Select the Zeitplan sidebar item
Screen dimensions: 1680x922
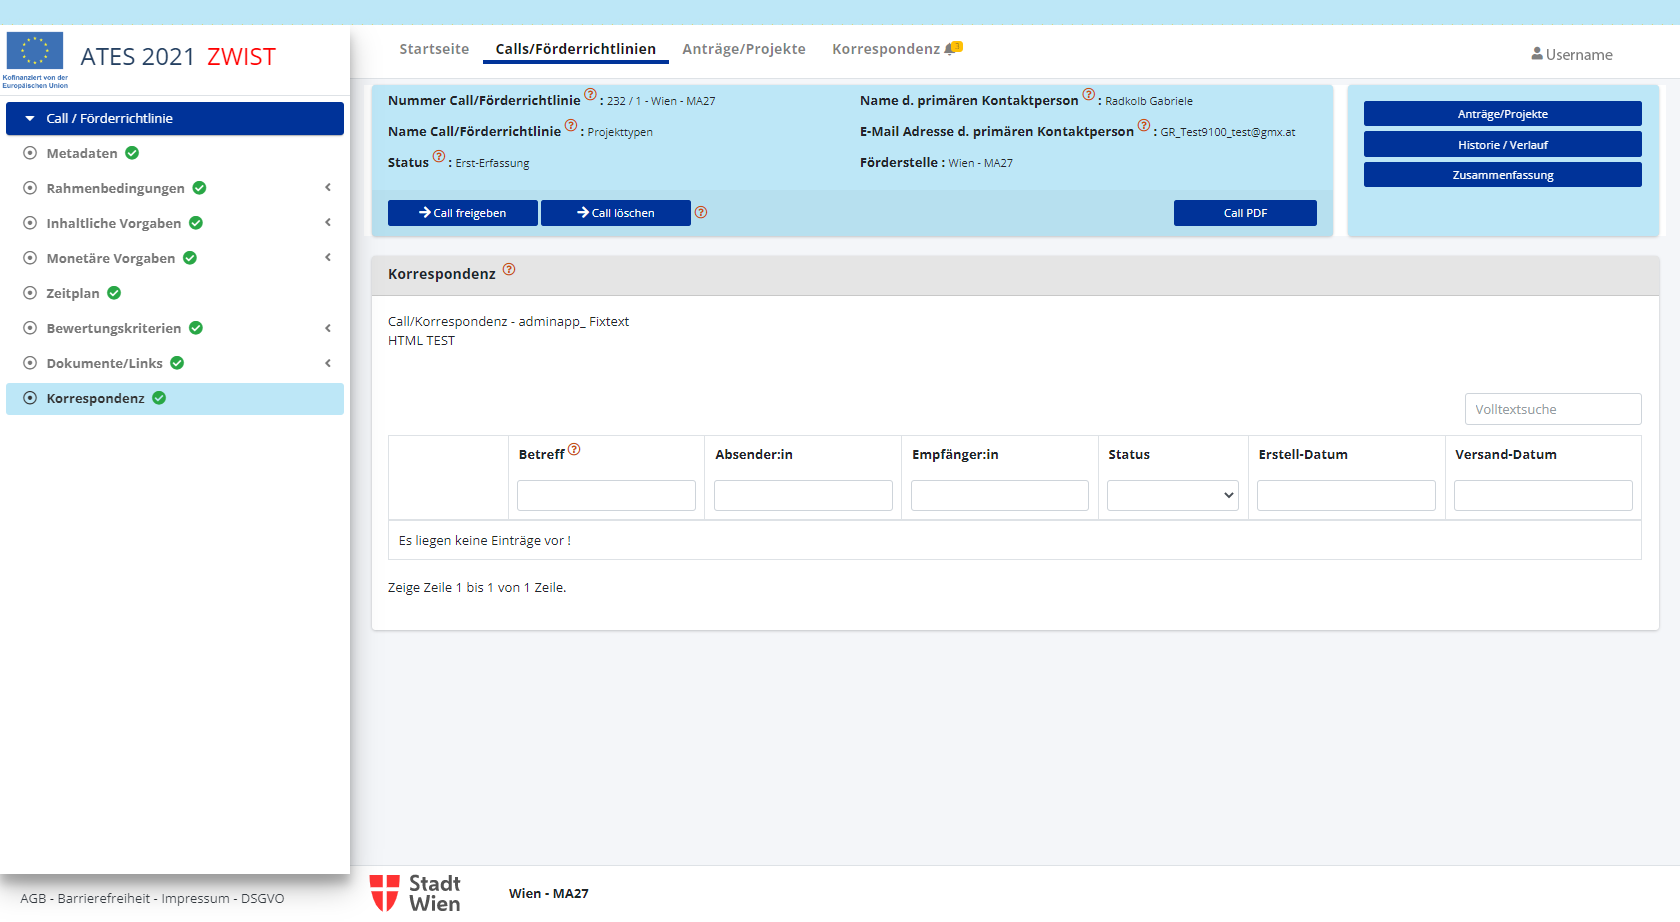click(x=73, y=293)
